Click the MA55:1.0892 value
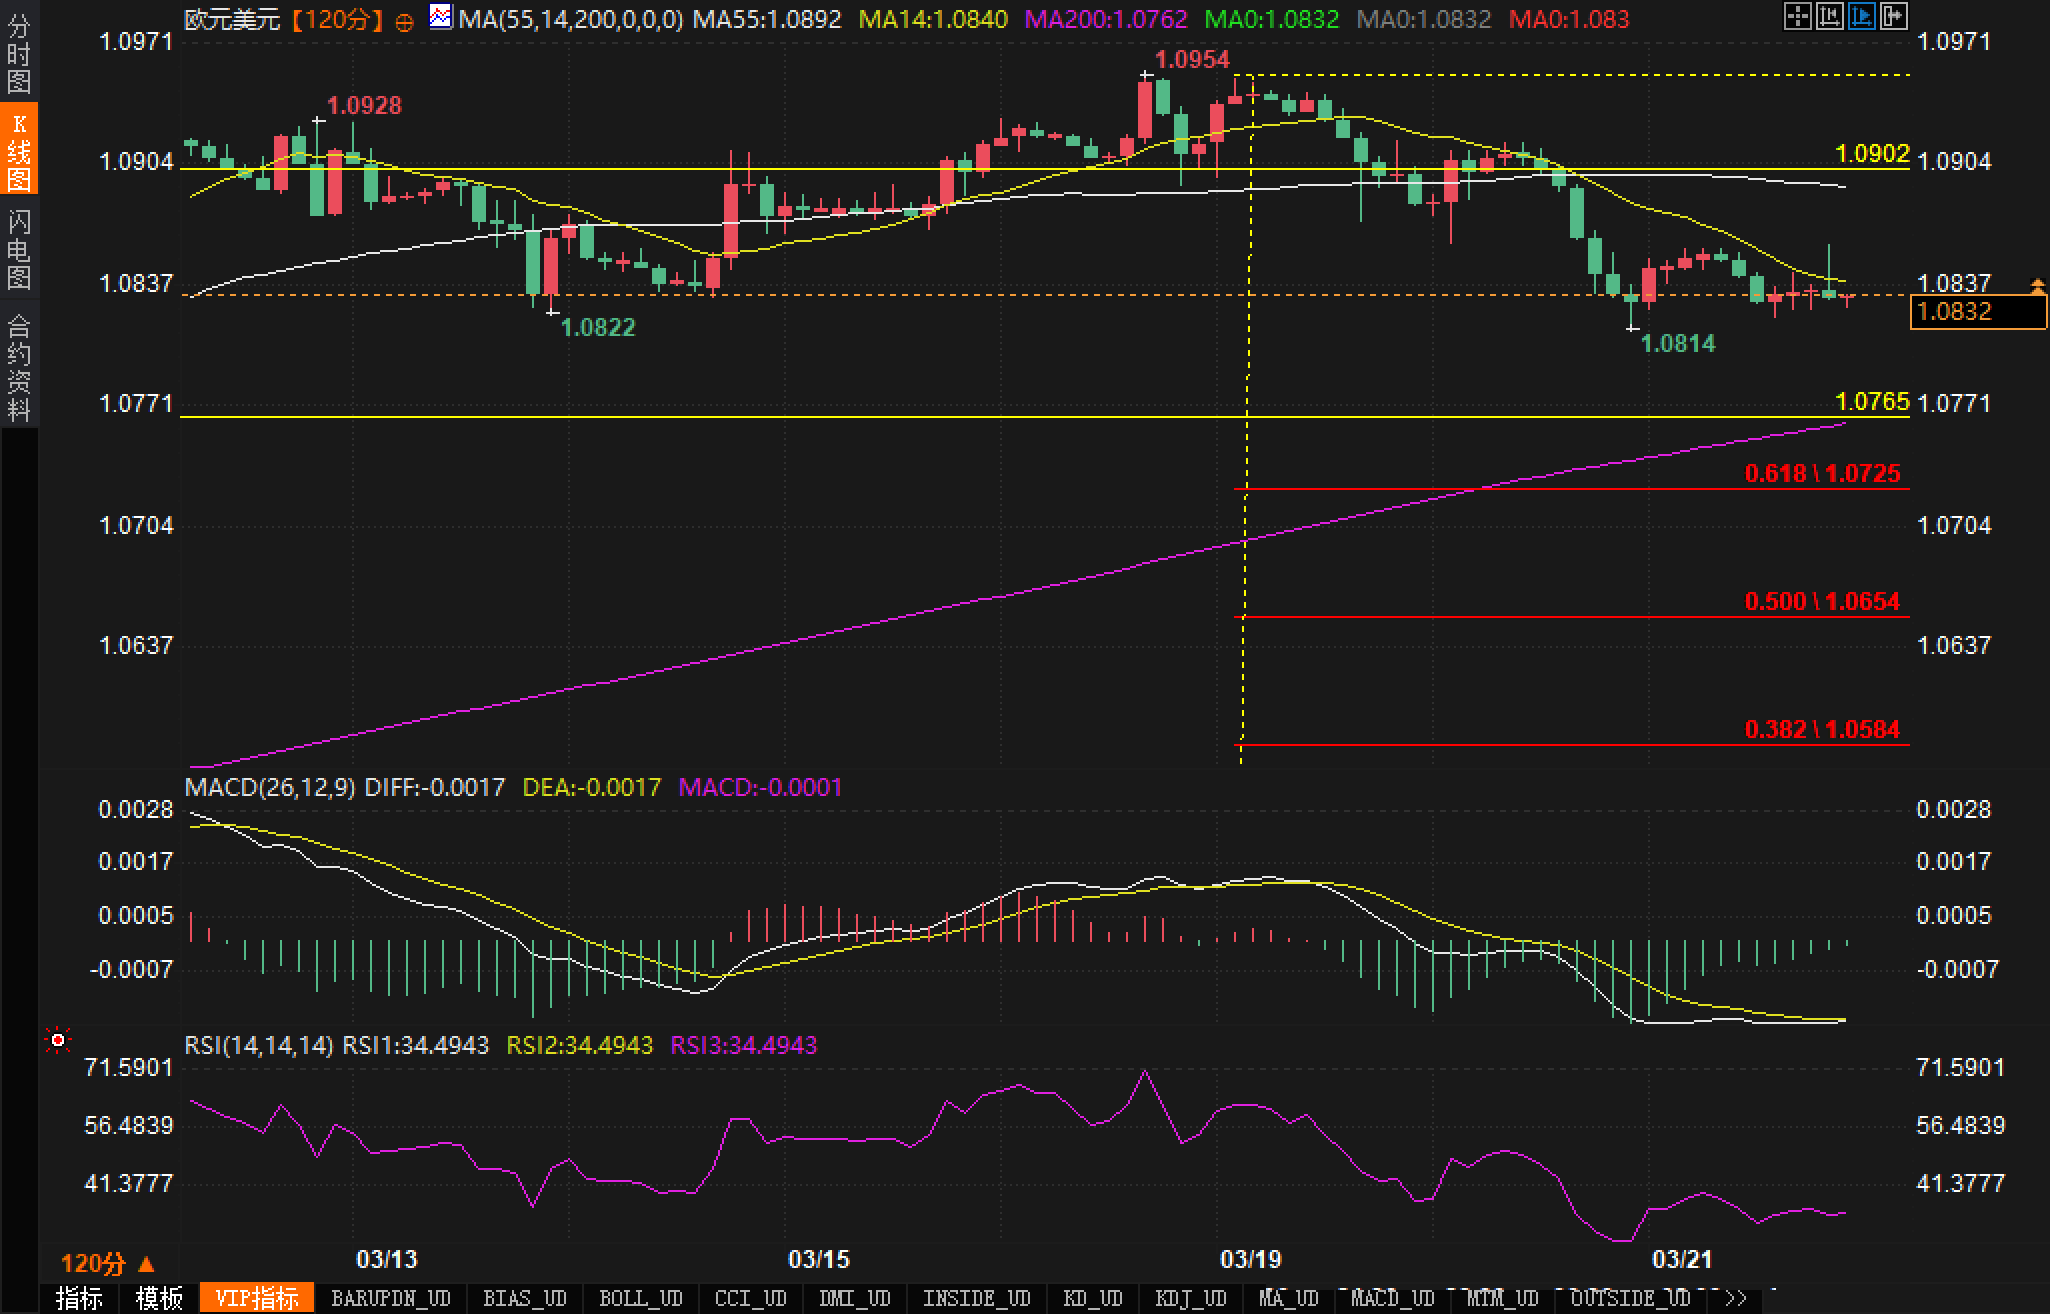Viewport: 2050px width, 1314px height. [x=767, y=19]
